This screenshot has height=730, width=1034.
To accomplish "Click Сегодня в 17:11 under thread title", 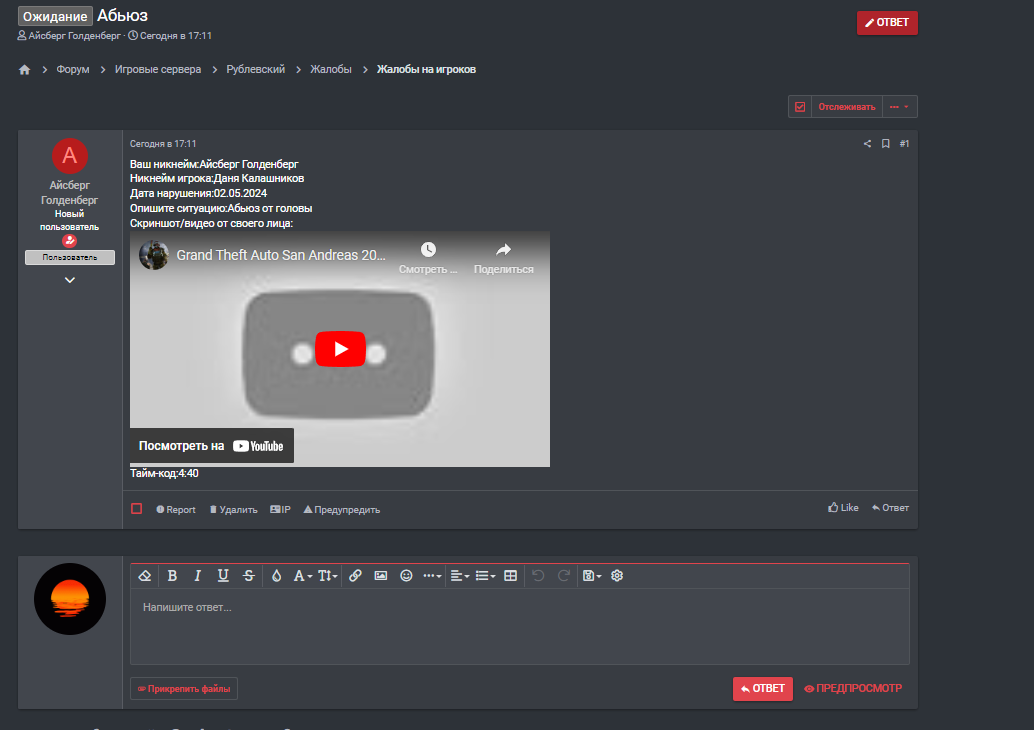I will [175, 36].
